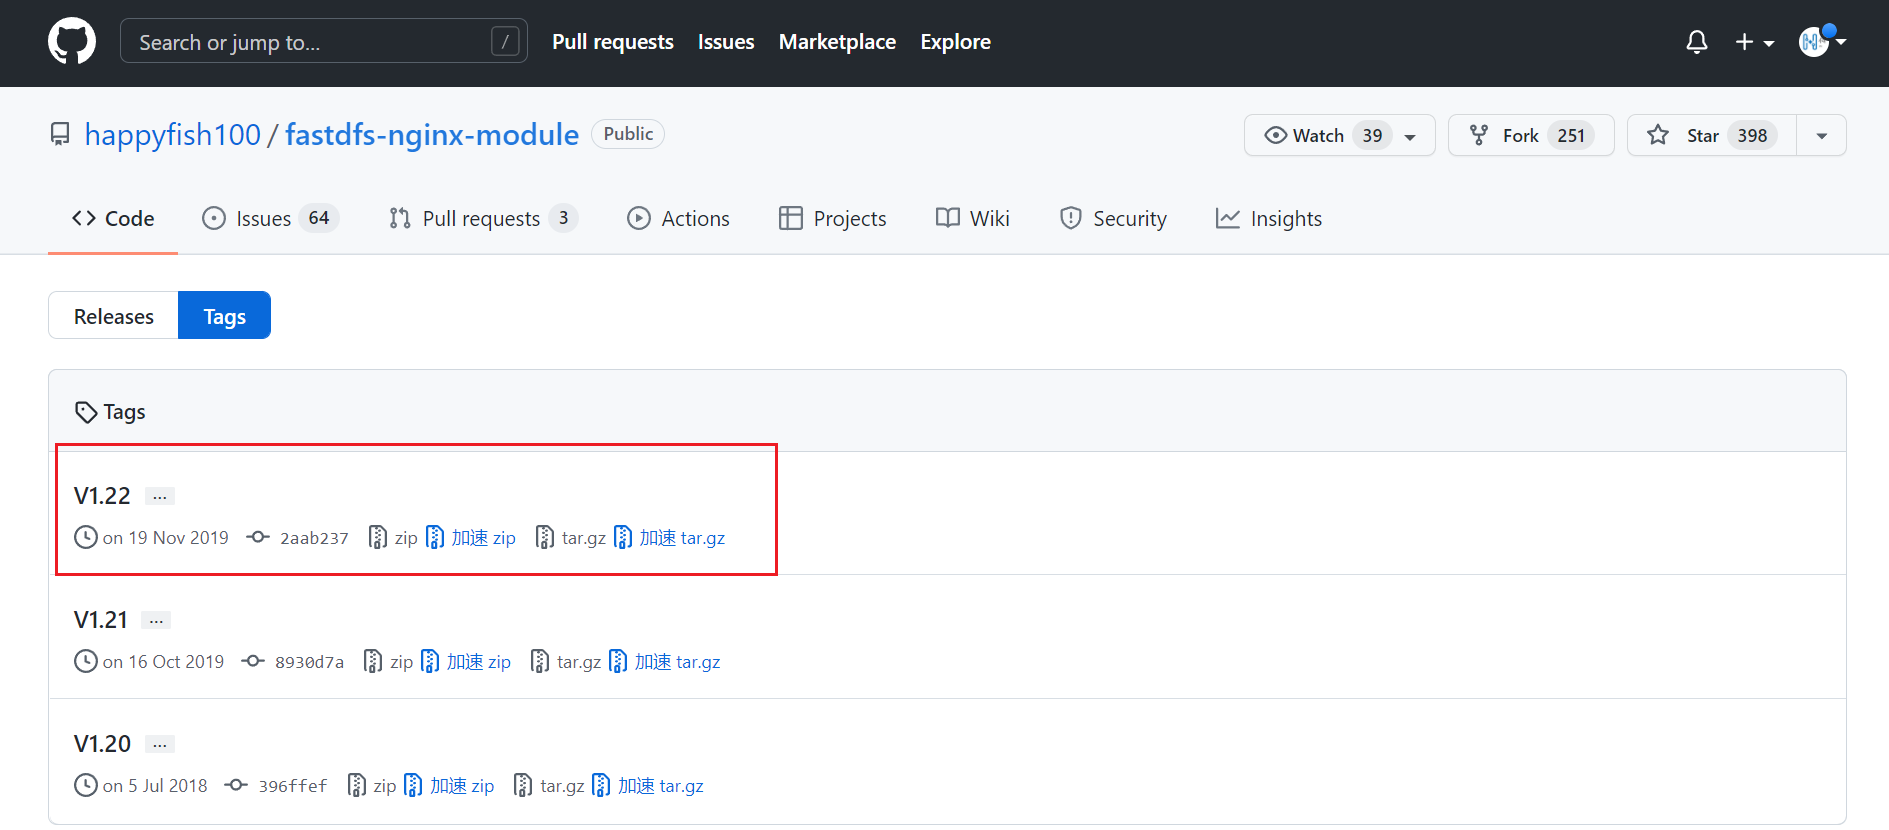Download V1.20 tar.gz archive
Screen dimensions: 1889x830
tap(549, 786)
